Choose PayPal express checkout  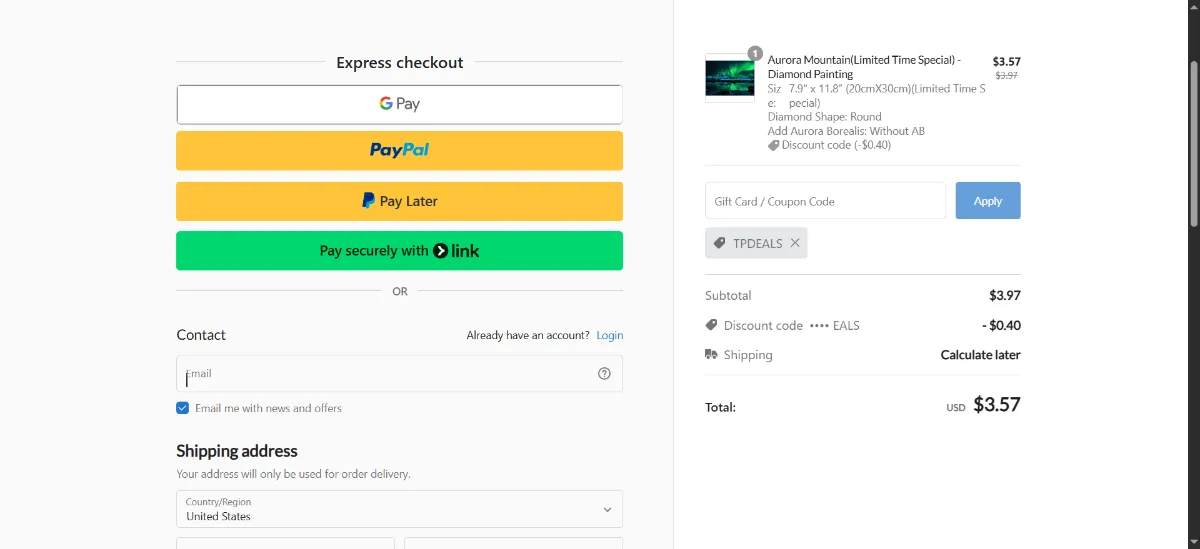tap(399, 150)
